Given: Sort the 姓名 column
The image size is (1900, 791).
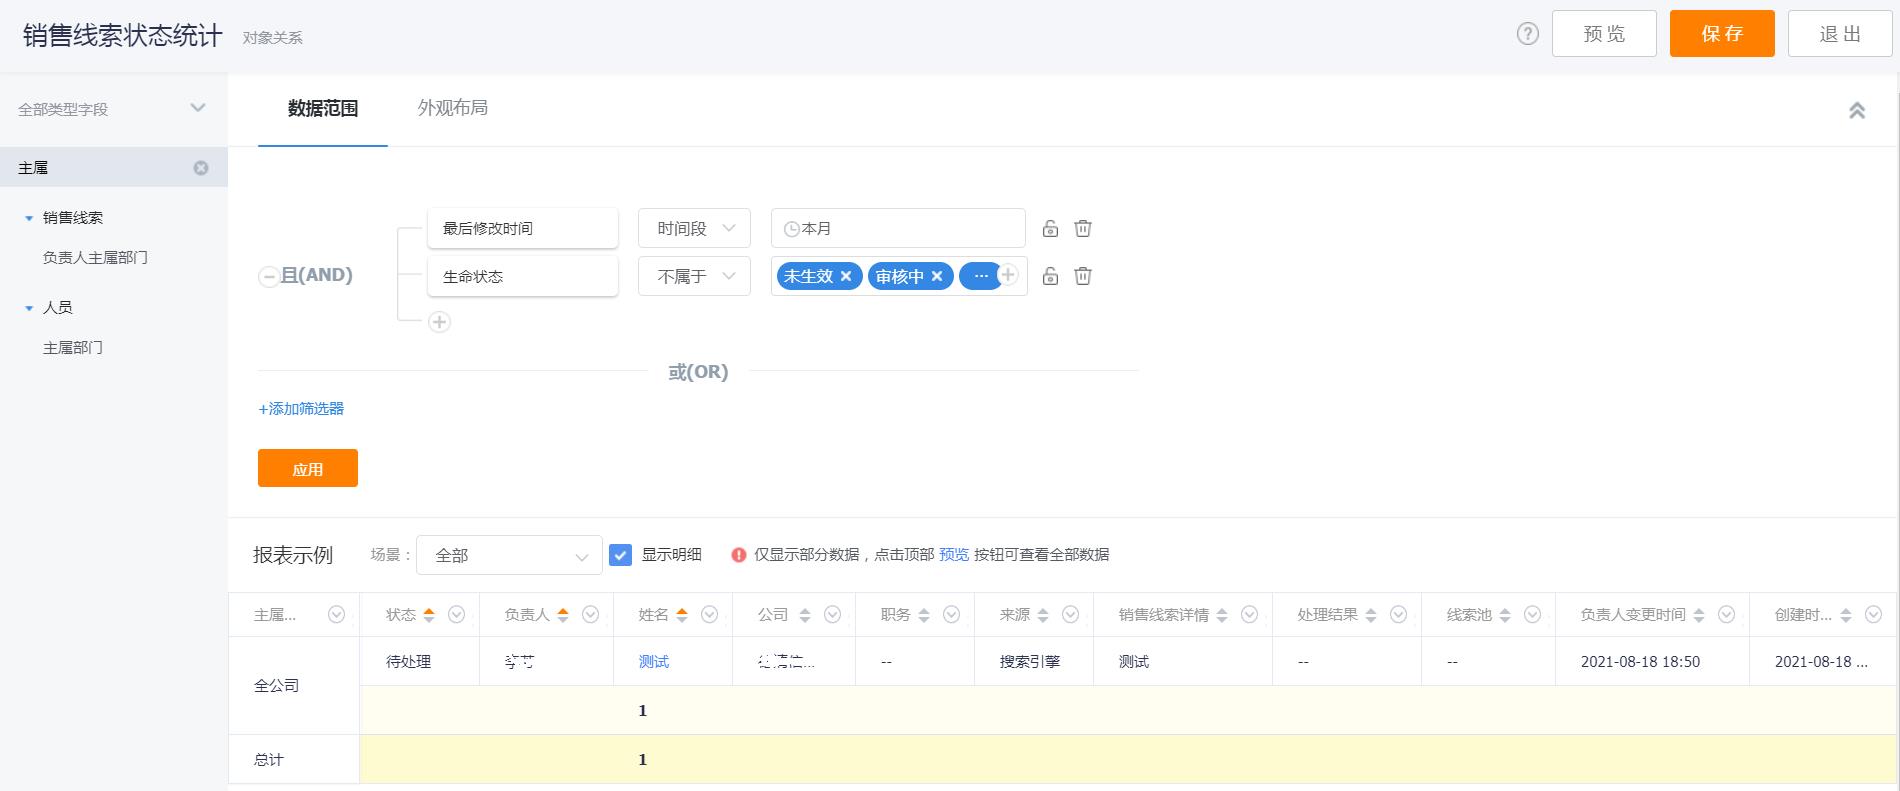Looking at the screenshot, I should (x=682, y=615).
